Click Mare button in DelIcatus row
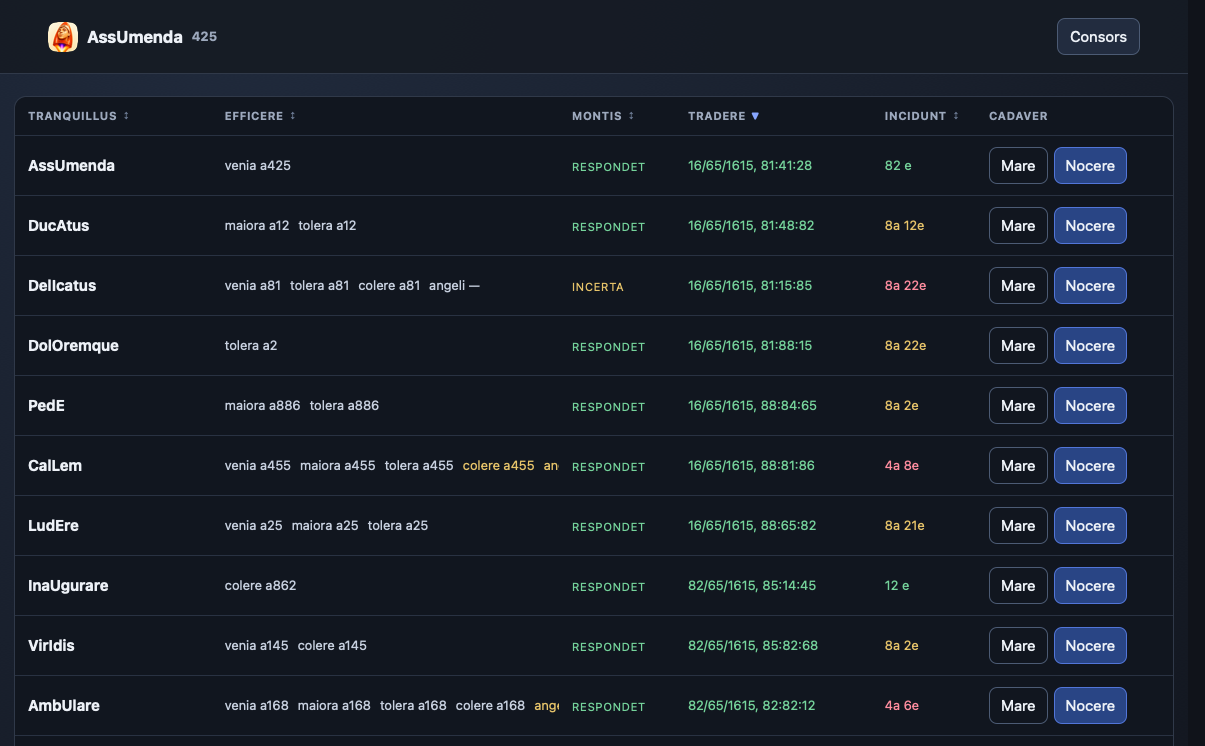 1018,286
